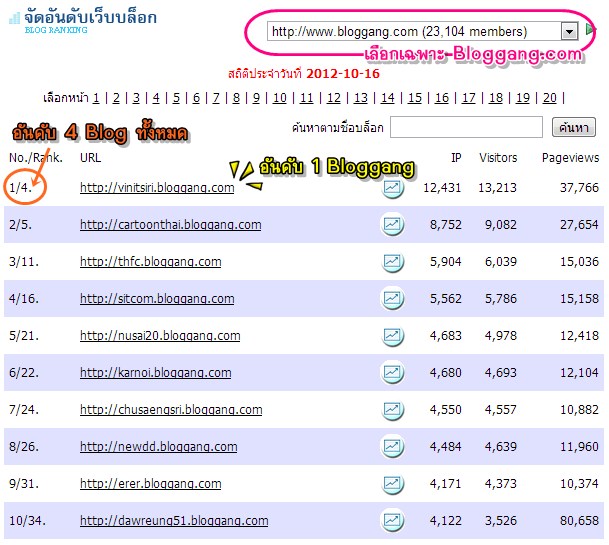
Task: Click the จัดอันดับเว็บบล็อก page title
Action: point(90,17)
